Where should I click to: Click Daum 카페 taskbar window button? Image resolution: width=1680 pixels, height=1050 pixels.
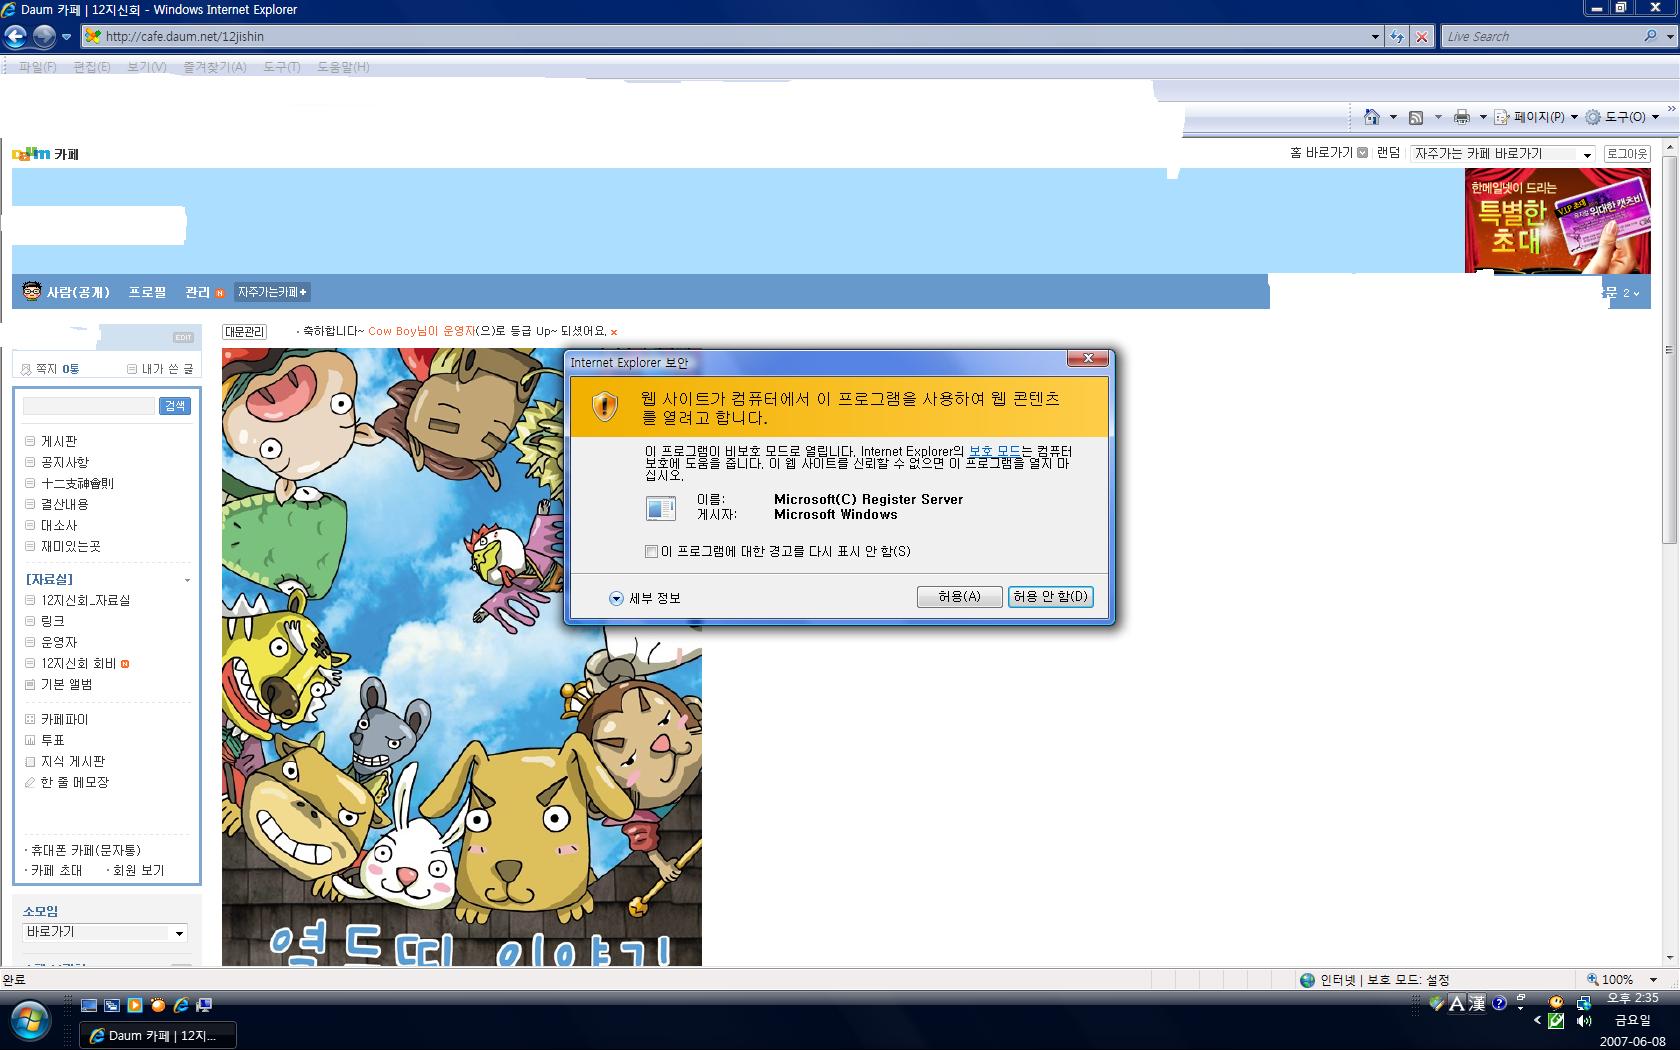(x=158, y=1035)
